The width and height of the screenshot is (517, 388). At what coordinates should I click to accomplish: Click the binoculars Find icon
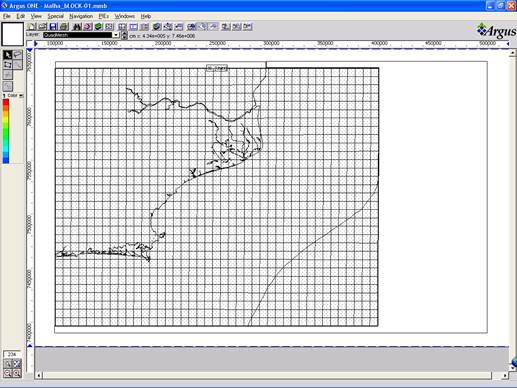pyautogui.click(x=77, y=27)
